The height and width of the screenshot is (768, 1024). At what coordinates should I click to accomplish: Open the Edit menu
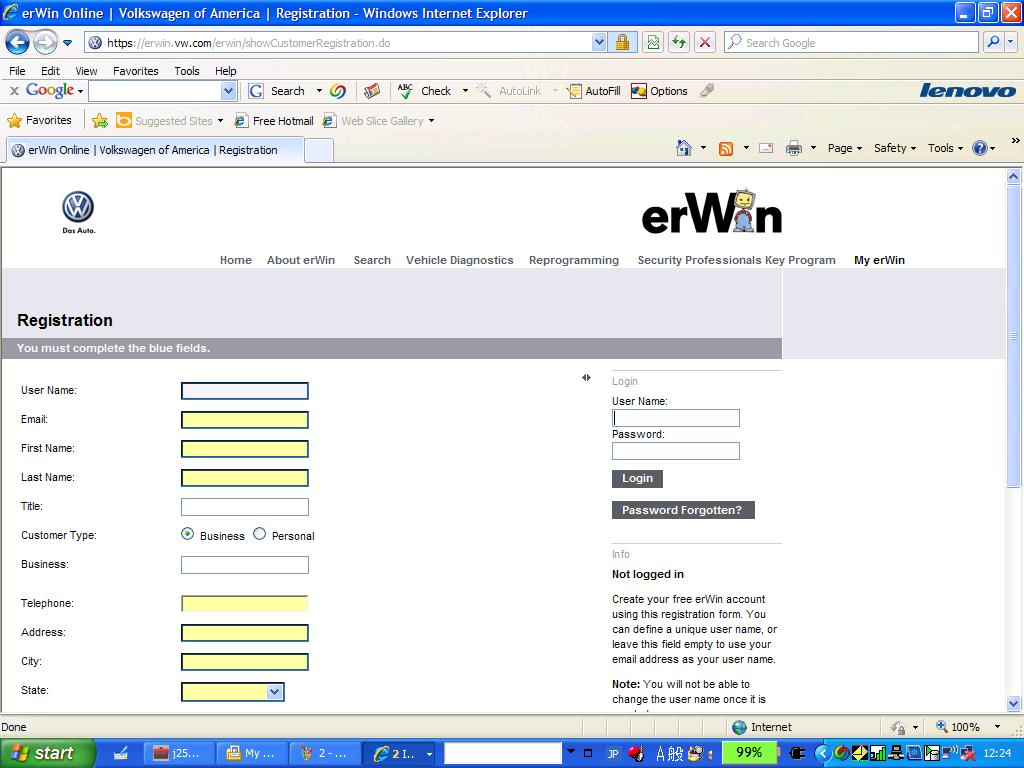point(50,71)
